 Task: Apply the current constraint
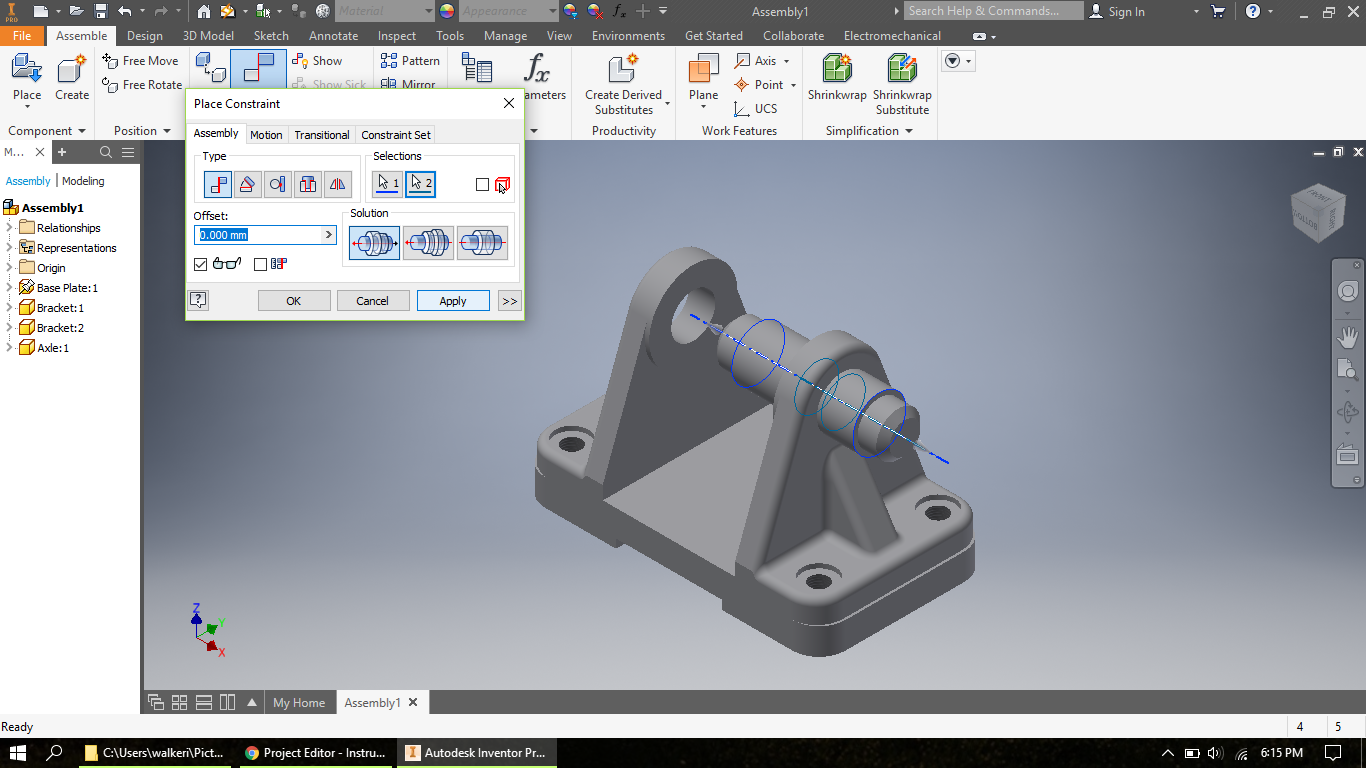tap(452, 300)
